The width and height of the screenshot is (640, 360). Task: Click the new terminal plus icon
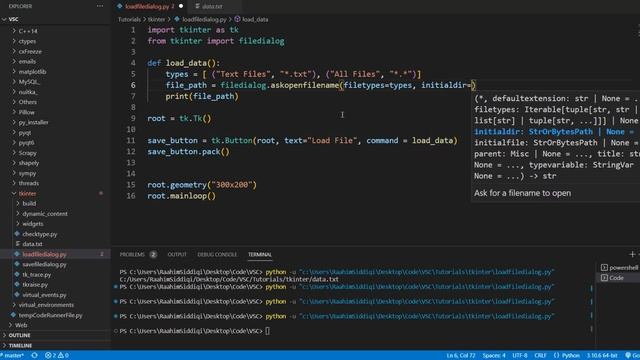point(632,254)
